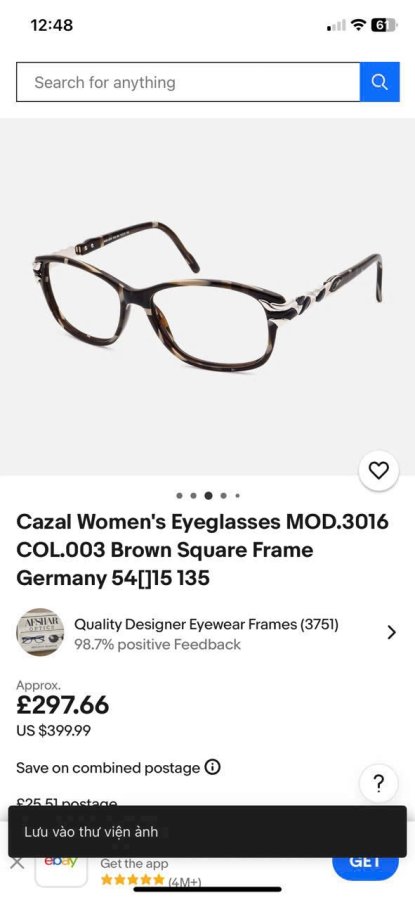Dismiss the eBay app banner
The height and width of the screenshot is (900, 415).
click(17, 863)
